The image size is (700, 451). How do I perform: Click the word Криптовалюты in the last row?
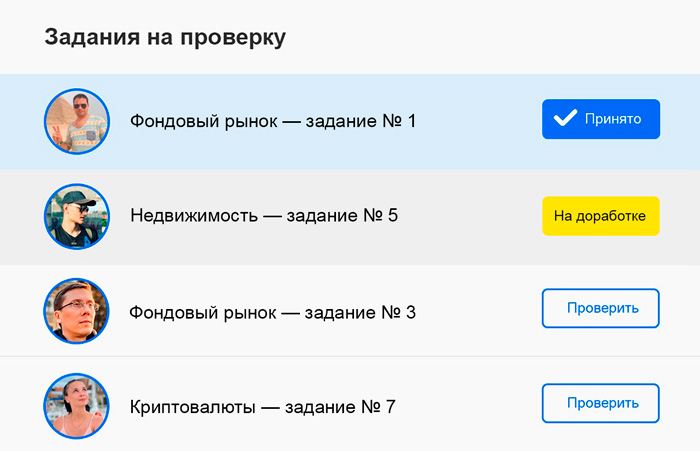192,407
